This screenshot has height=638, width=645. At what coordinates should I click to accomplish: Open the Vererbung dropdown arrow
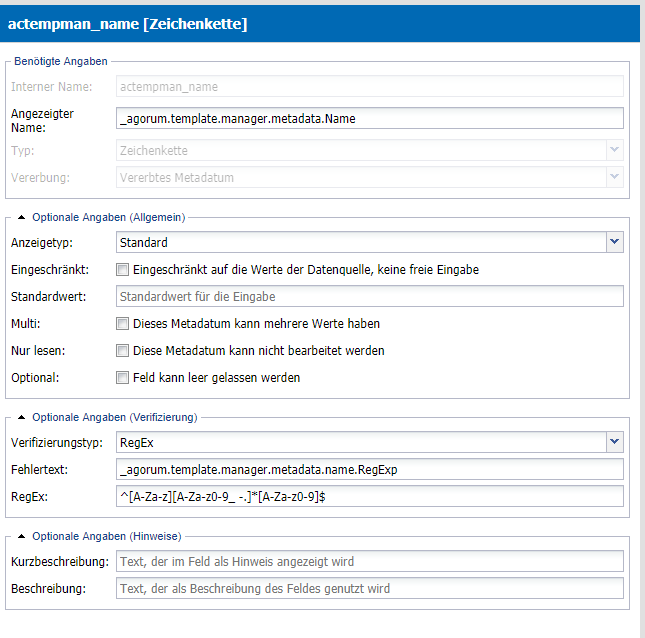(615, 177)
